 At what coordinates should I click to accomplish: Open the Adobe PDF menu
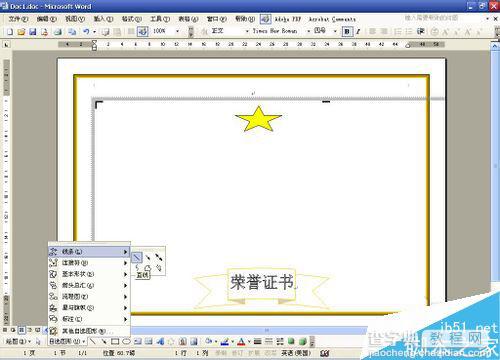[x=288, y=19]
